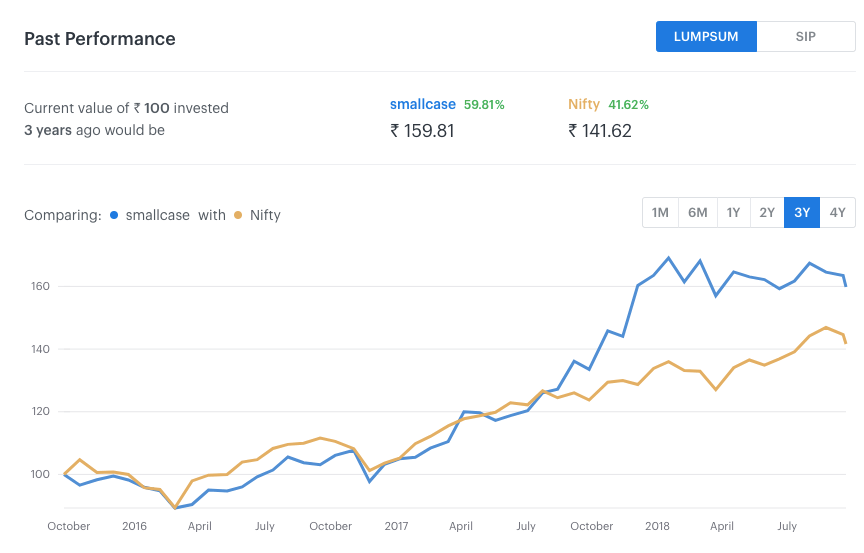Viewport: 864px width, 553px height.
Task: Click the orange Nifty legend dot
Action: point(238,215)
